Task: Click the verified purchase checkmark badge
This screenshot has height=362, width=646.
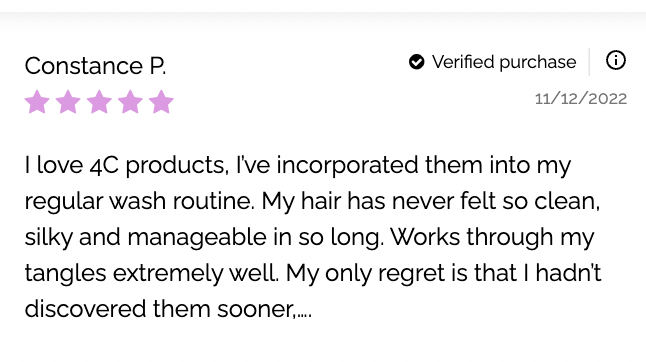Action: pos(417,62)
